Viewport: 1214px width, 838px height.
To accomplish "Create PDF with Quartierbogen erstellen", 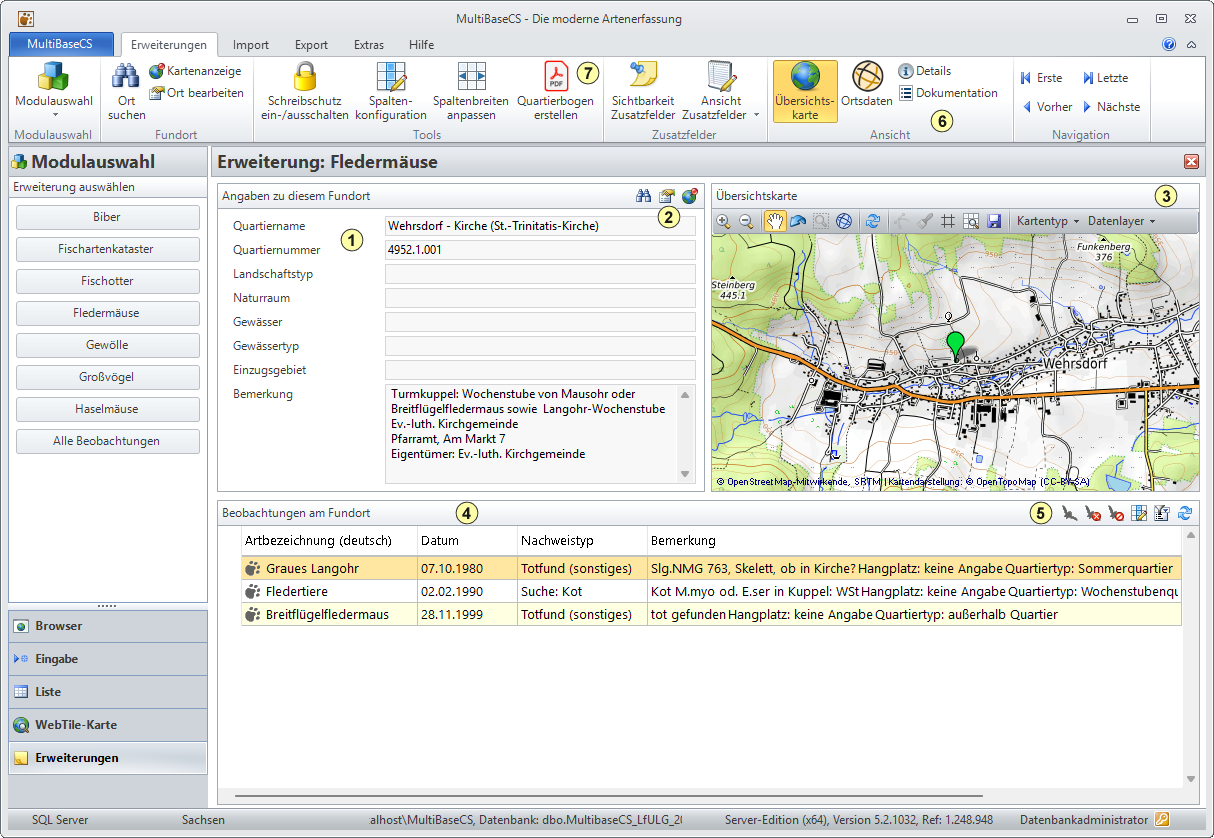I will 555,92.
